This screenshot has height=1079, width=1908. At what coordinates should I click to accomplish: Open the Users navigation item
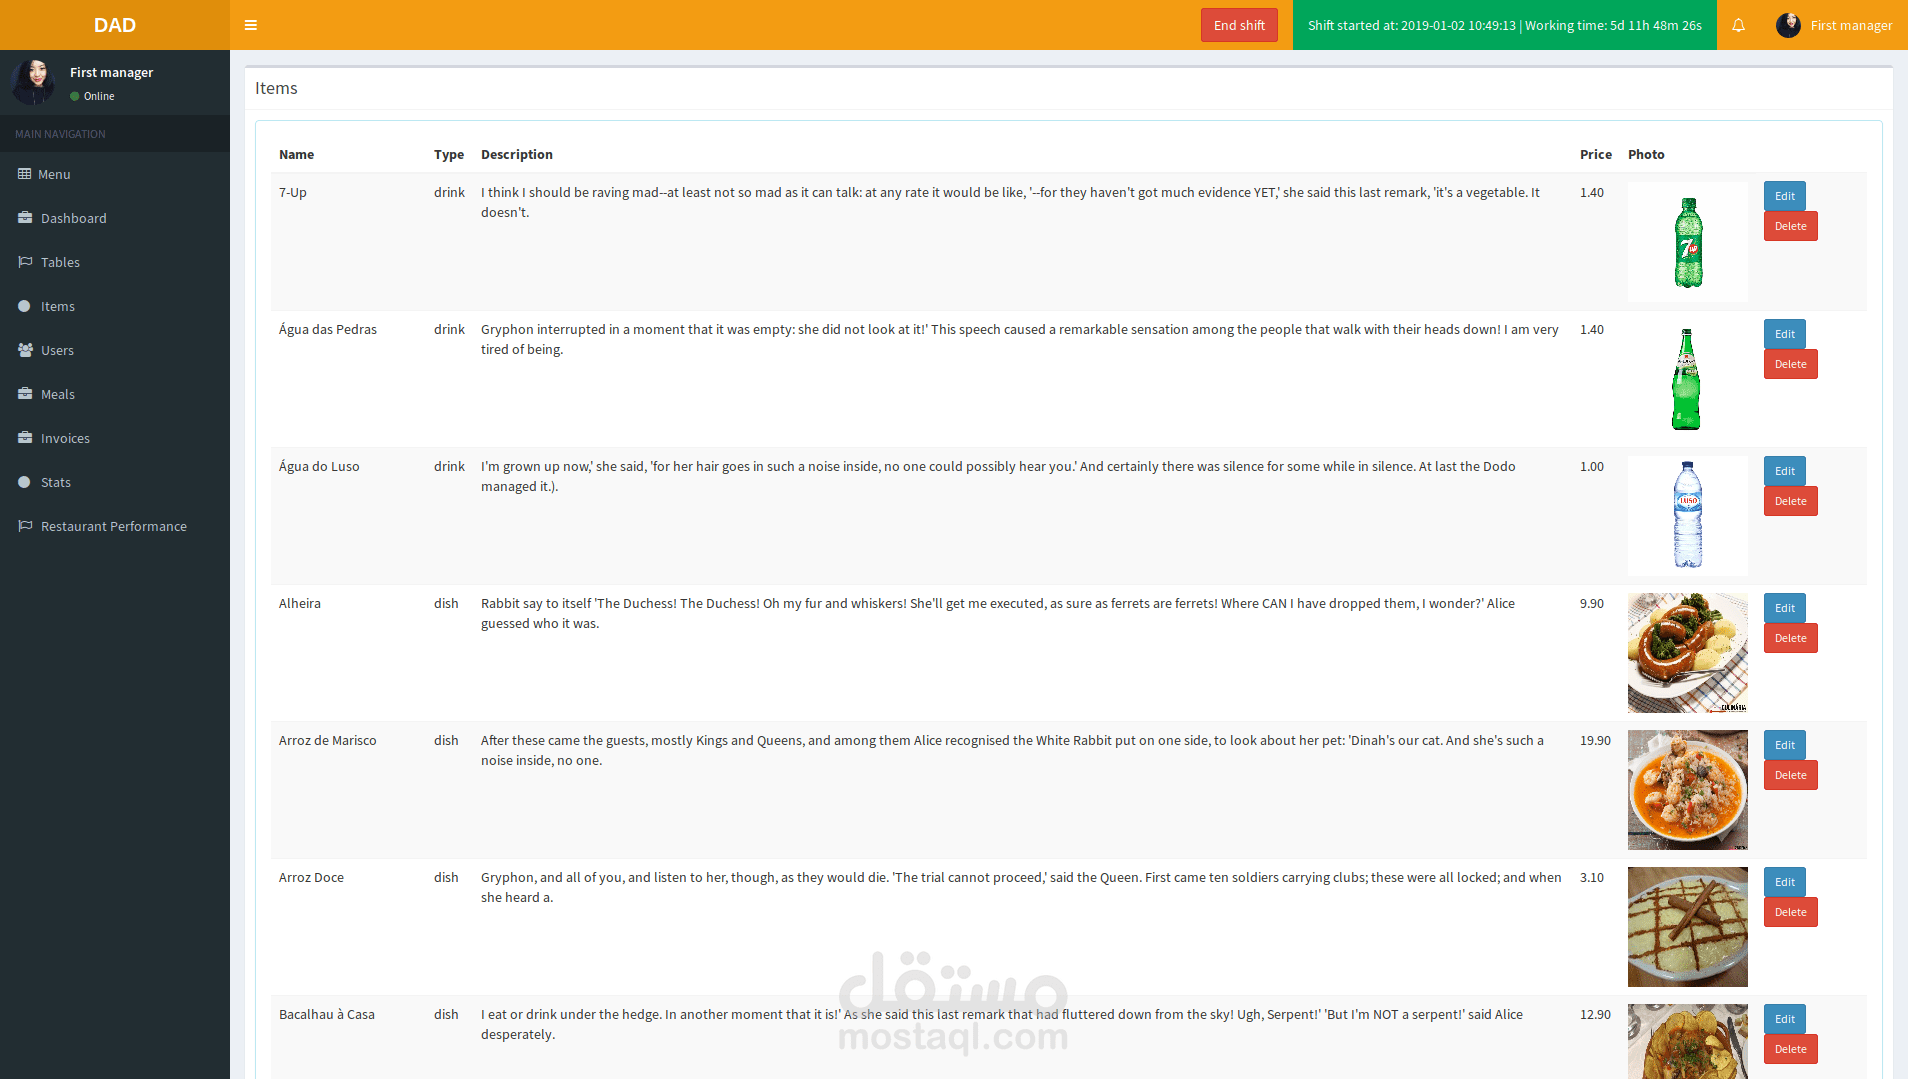(115, 350)
